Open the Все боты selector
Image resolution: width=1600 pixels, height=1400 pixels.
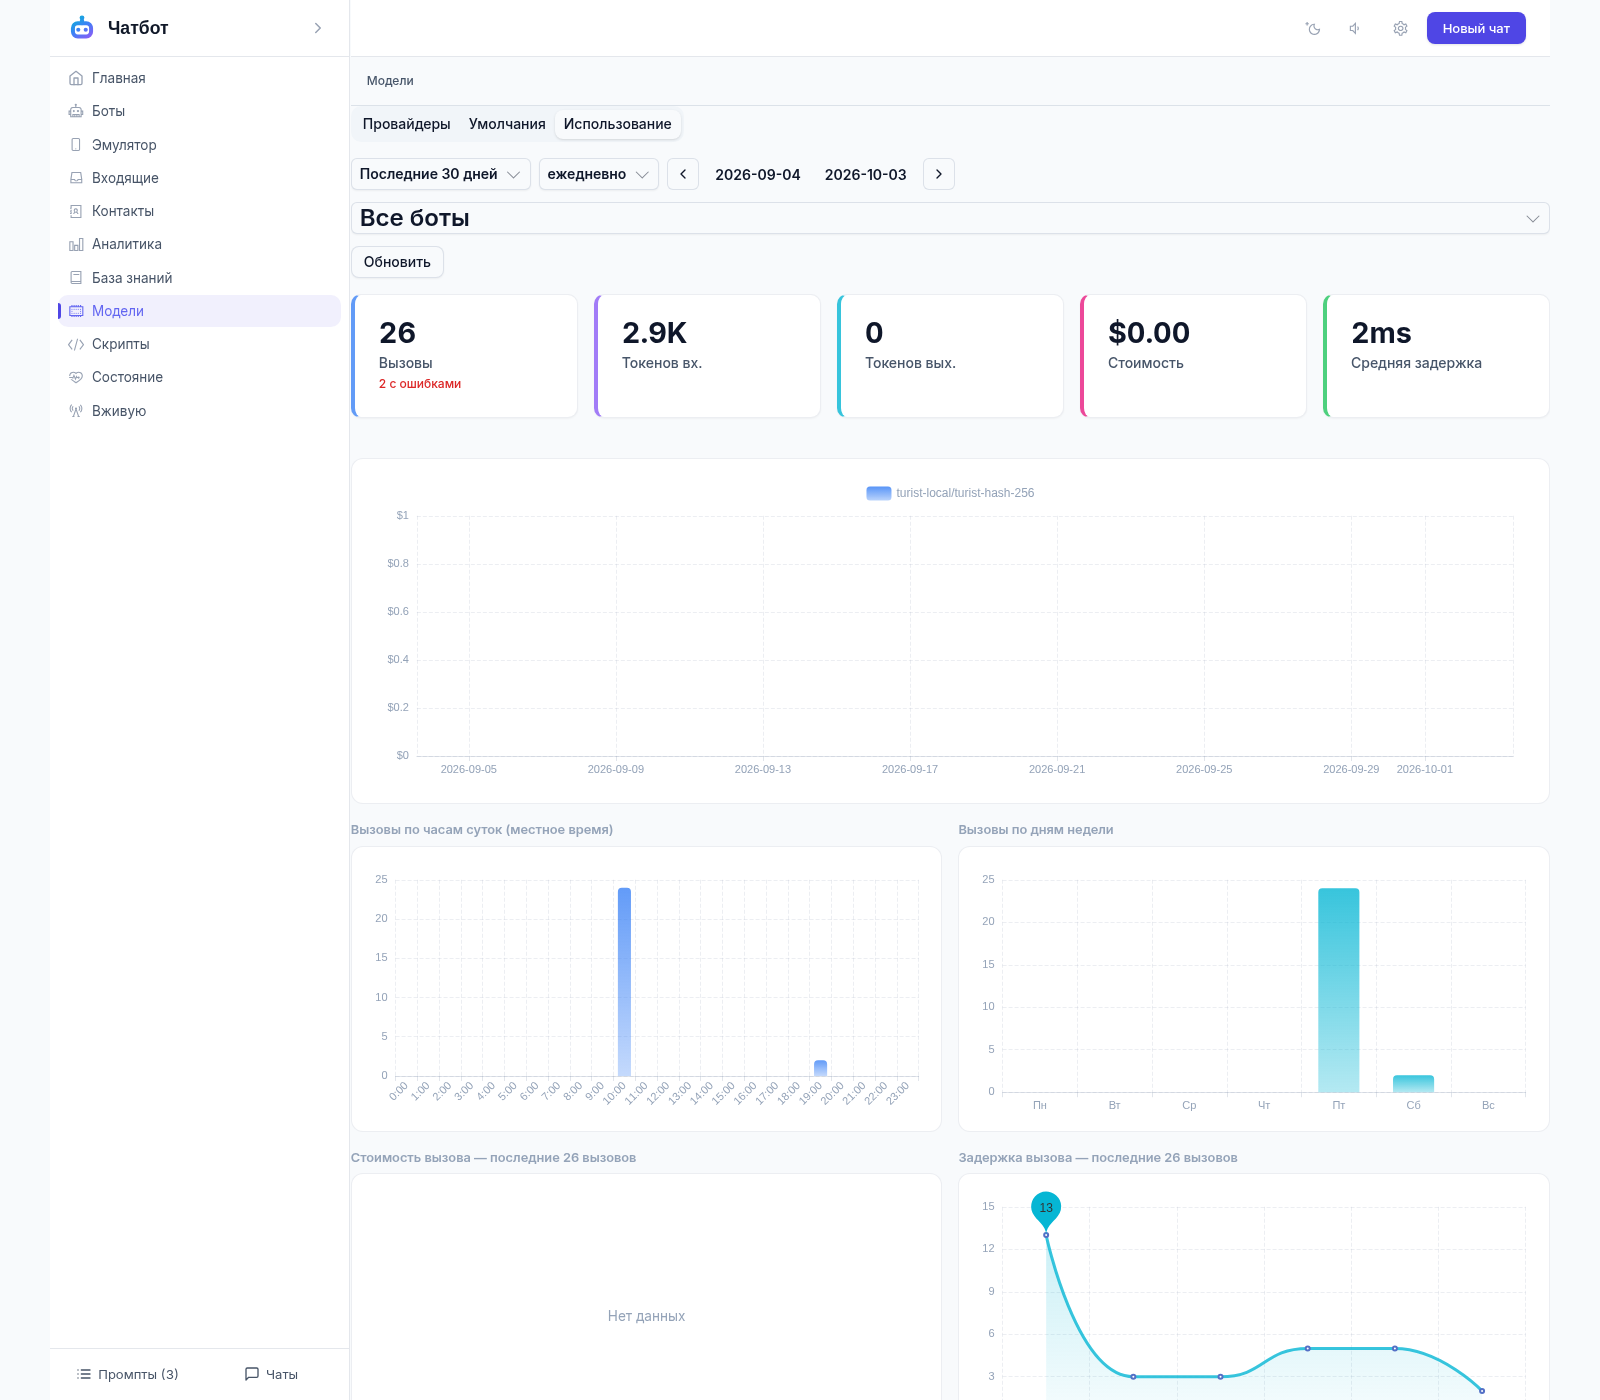click(950, 218)
